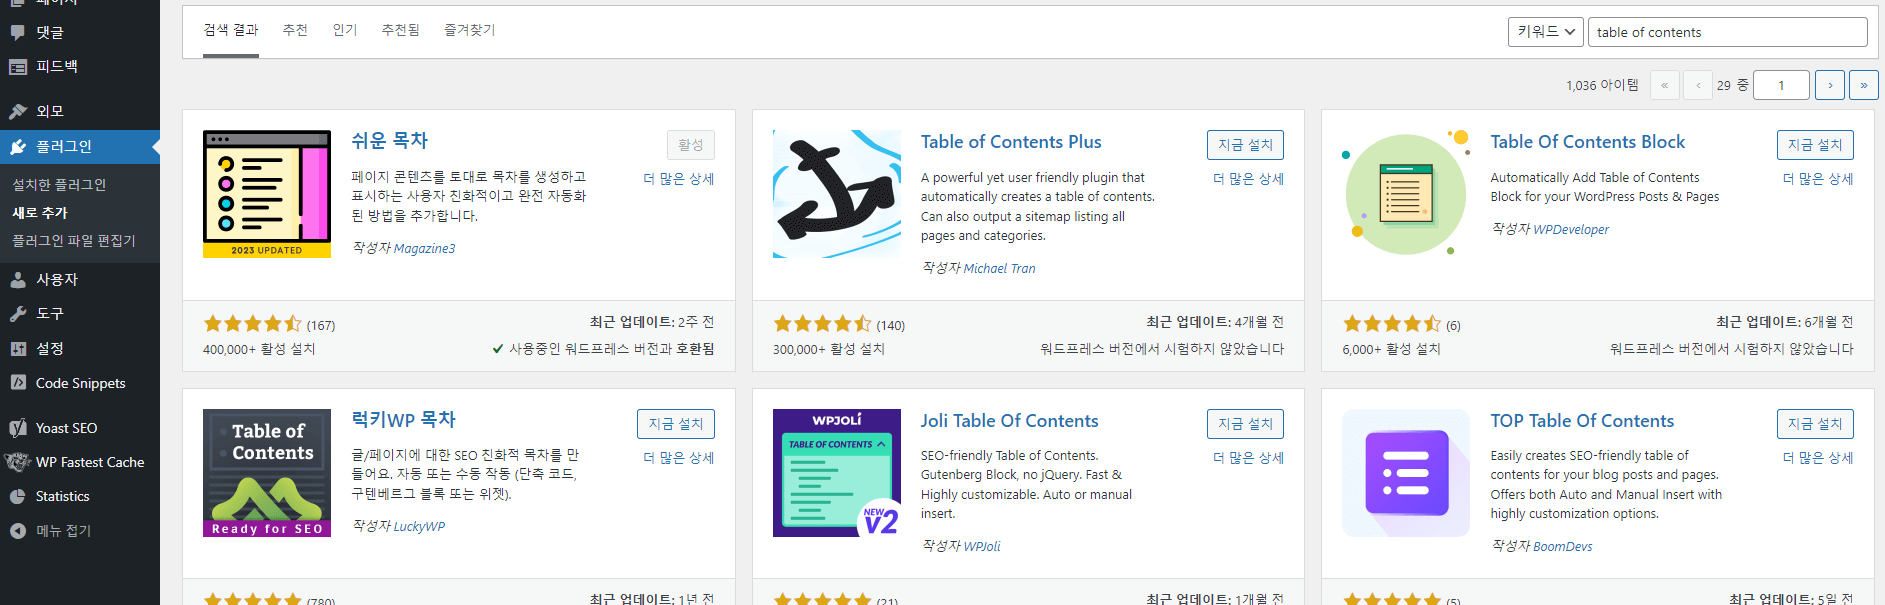Select the 플러그인 plug icon

[x=18, y=147]
